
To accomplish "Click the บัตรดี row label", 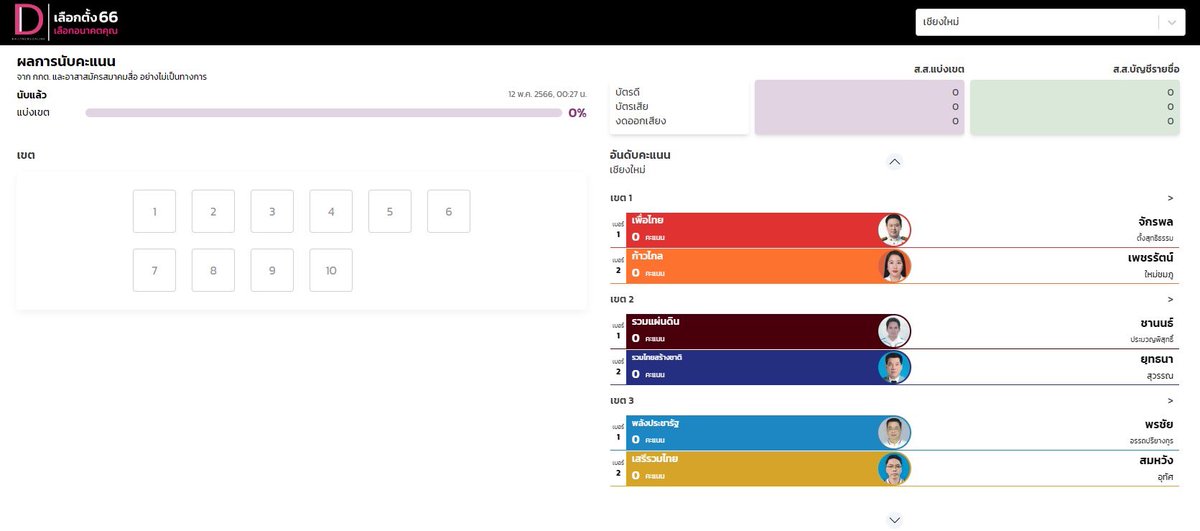I will click(x=628, y=92).
